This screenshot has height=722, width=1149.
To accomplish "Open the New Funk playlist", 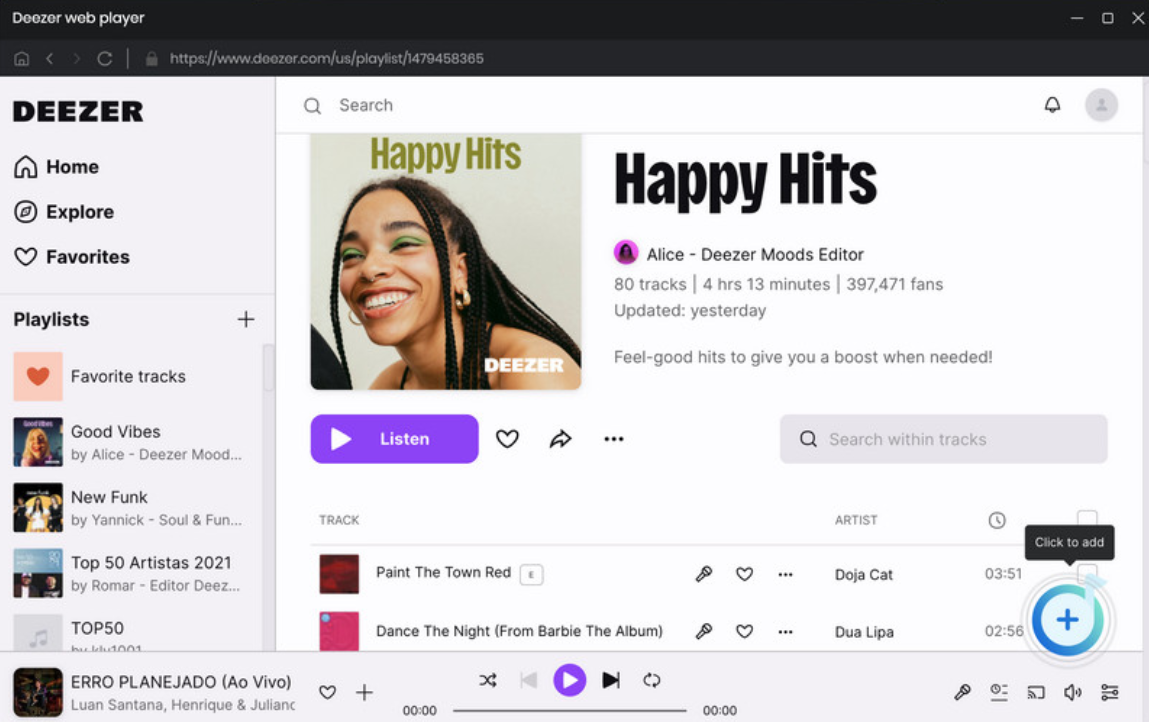I will [x=128, y=507].
